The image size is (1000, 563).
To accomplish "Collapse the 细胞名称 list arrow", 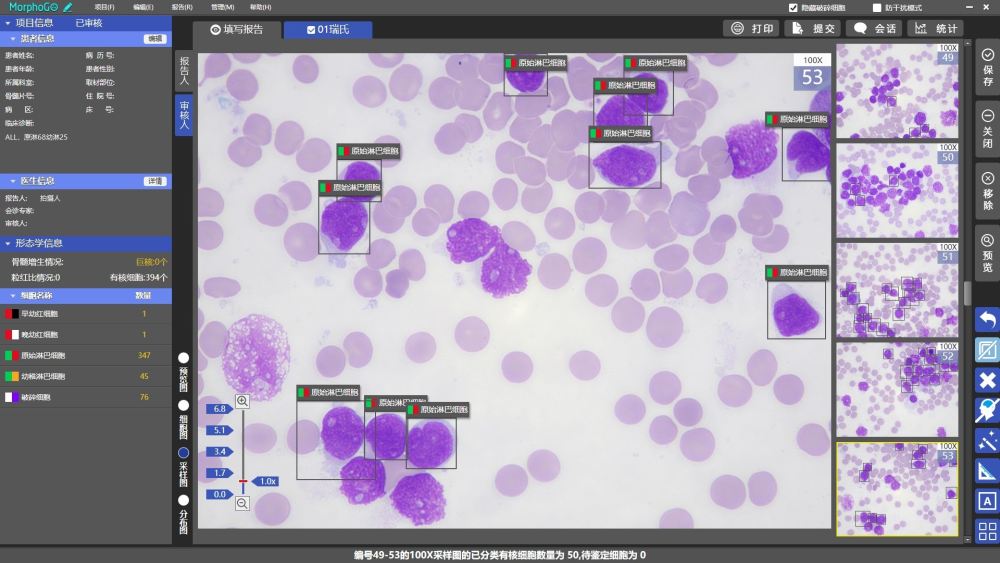I will coord(13,296).
